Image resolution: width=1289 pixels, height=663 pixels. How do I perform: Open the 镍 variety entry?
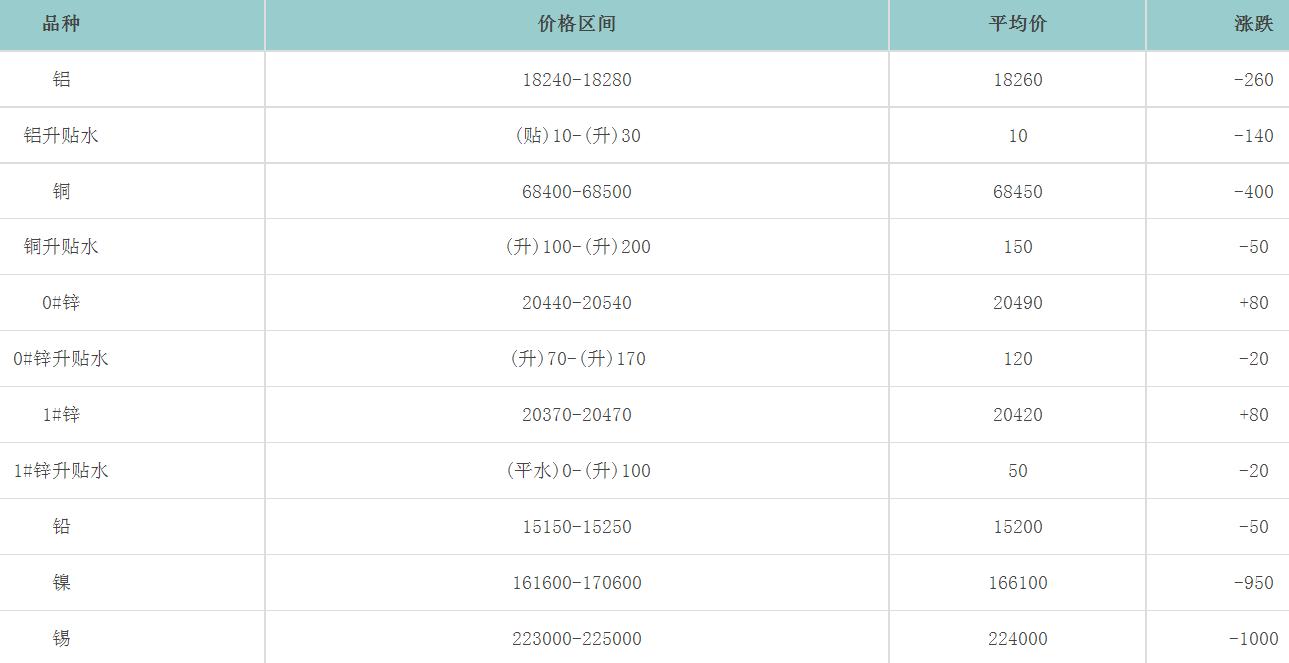click(62, 583)
